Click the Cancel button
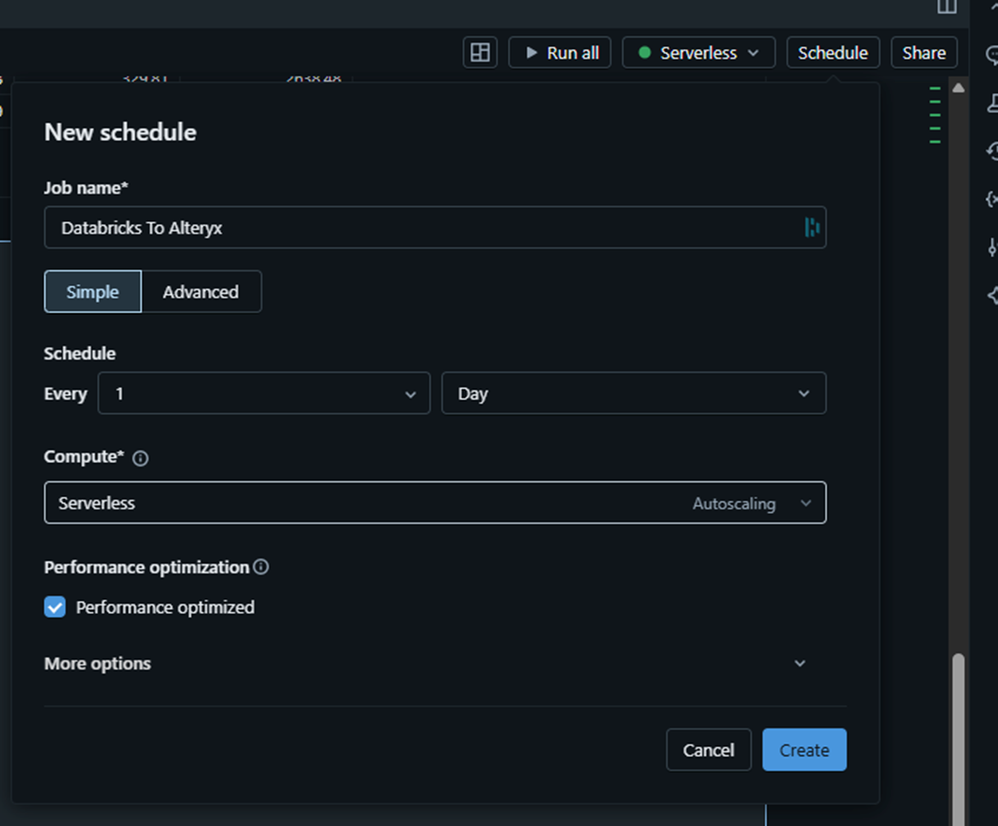This screenshot has height=826, width=998. pos(708,750)
